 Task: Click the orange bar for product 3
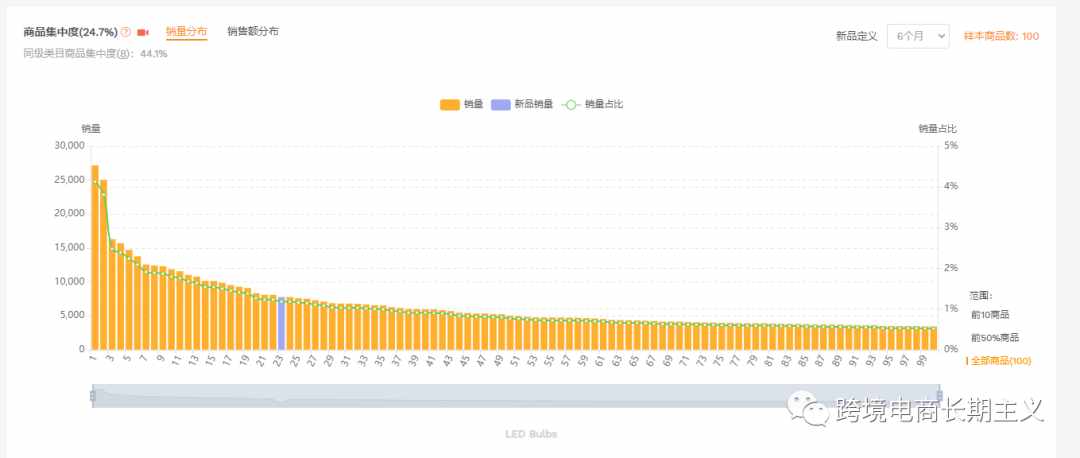[112, 295]
